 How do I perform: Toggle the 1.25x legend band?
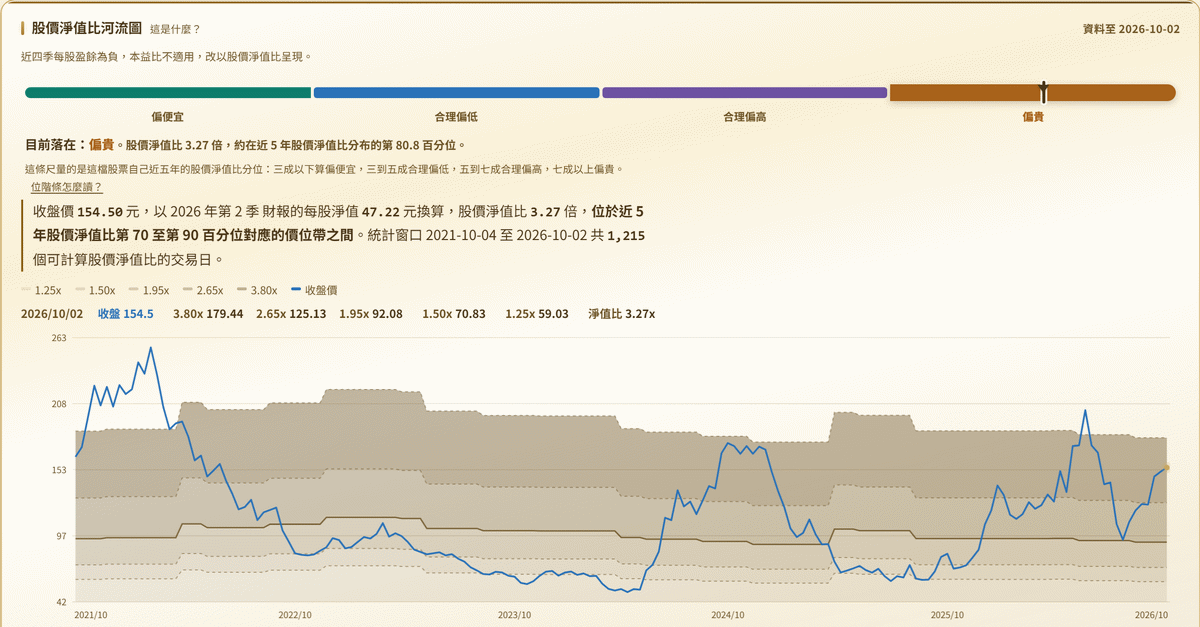[x=42, y=290]
